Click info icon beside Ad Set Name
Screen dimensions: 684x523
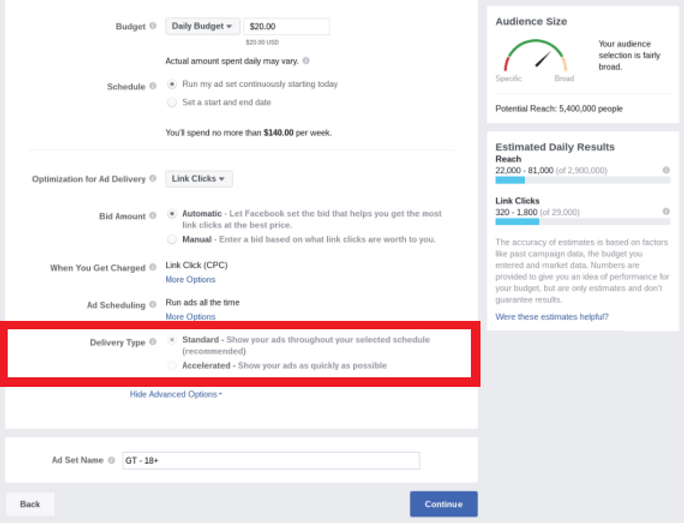tap(111, 460)
